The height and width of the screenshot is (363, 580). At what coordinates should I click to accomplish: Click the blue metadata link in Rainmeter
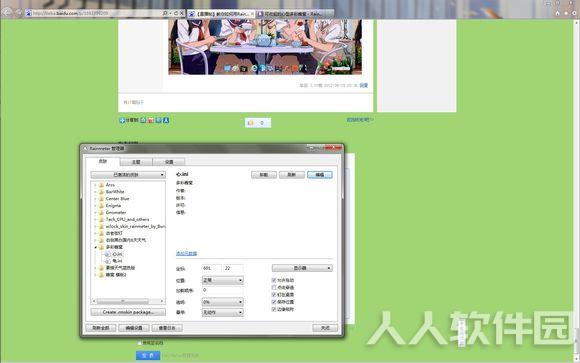point(186,253)
